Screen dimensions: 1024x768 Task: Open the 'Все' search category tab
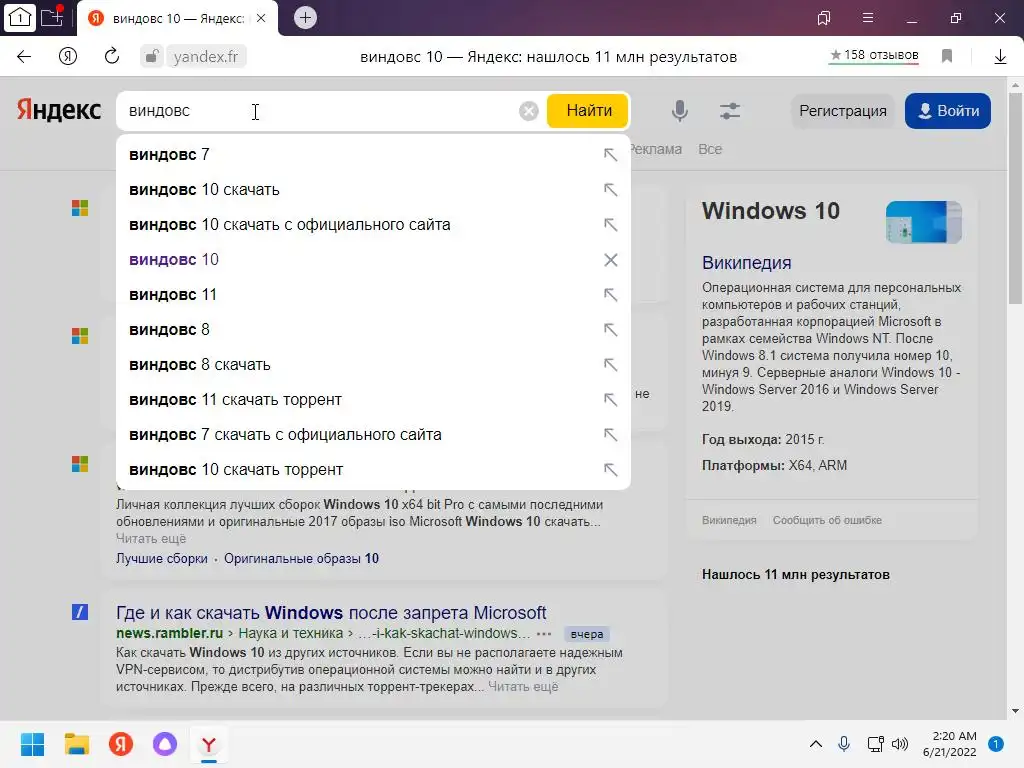click(x=710, y=149)
